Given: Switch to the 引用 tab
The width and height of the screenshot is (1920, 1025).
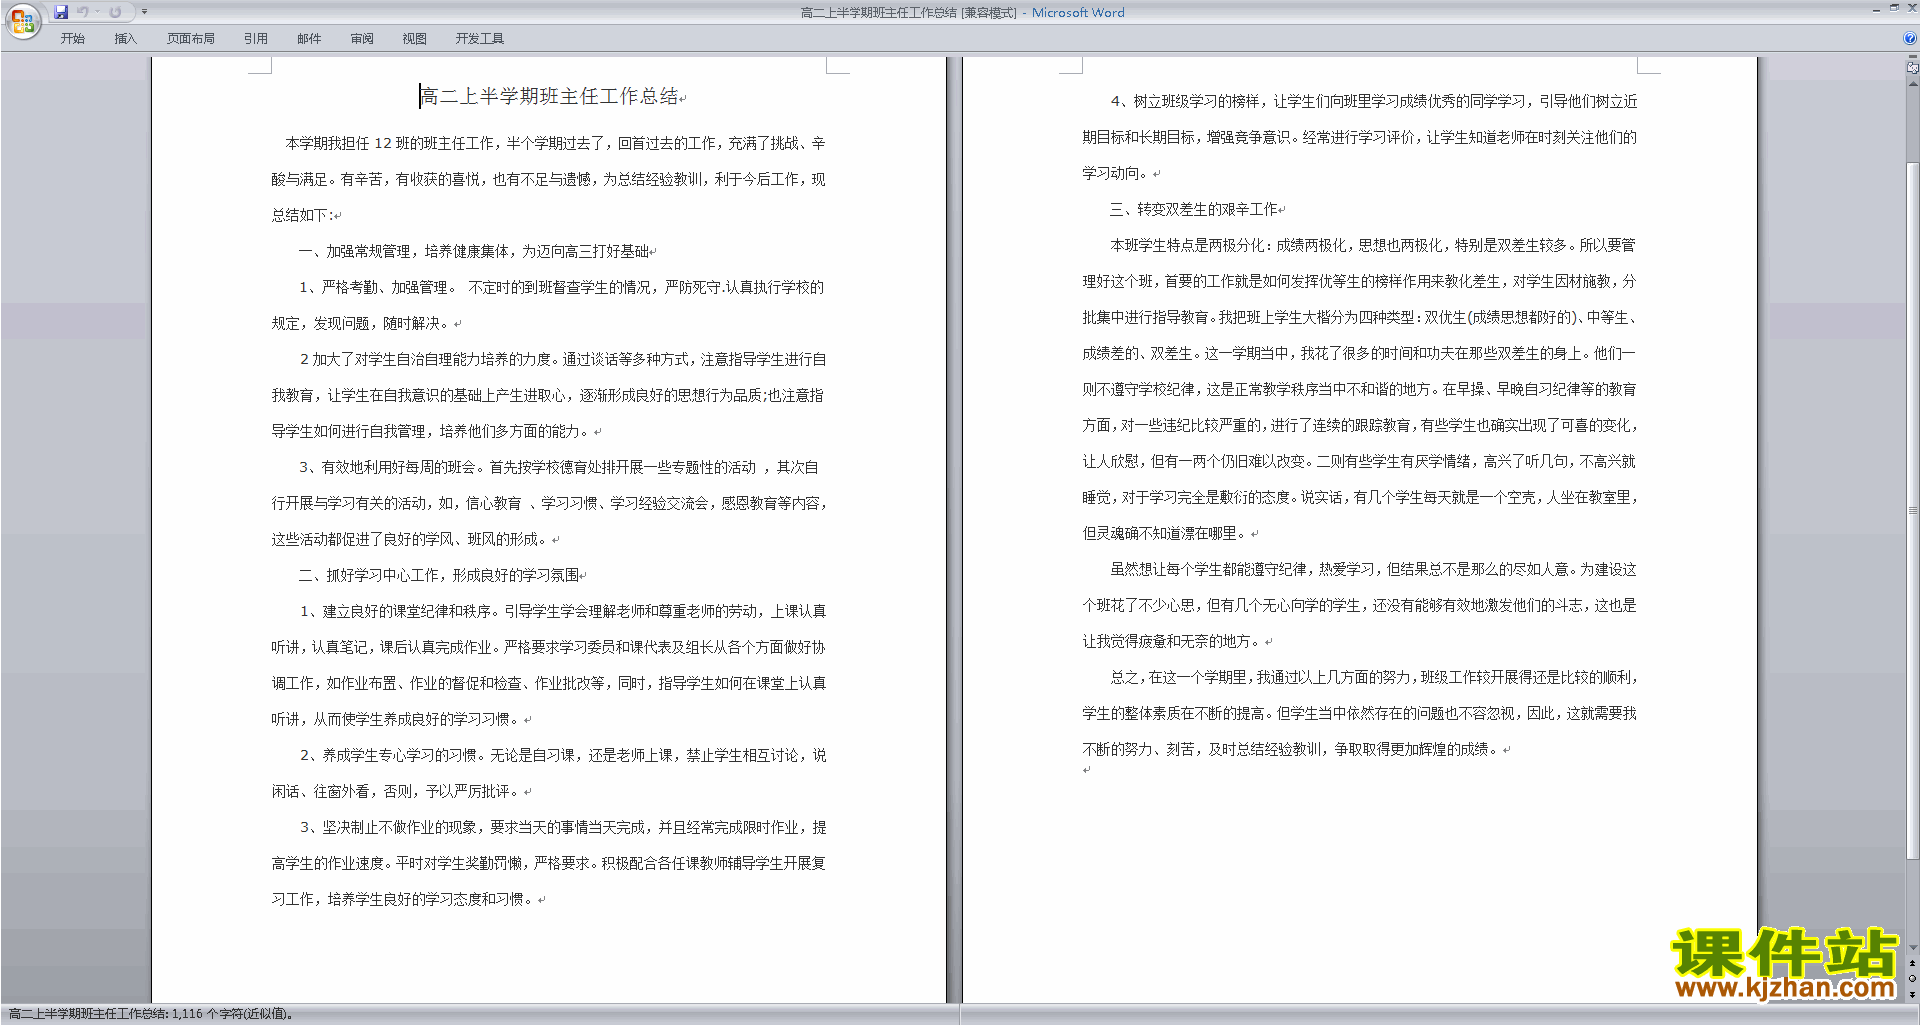Looking at the screenshot, I should tap(256, 39).
